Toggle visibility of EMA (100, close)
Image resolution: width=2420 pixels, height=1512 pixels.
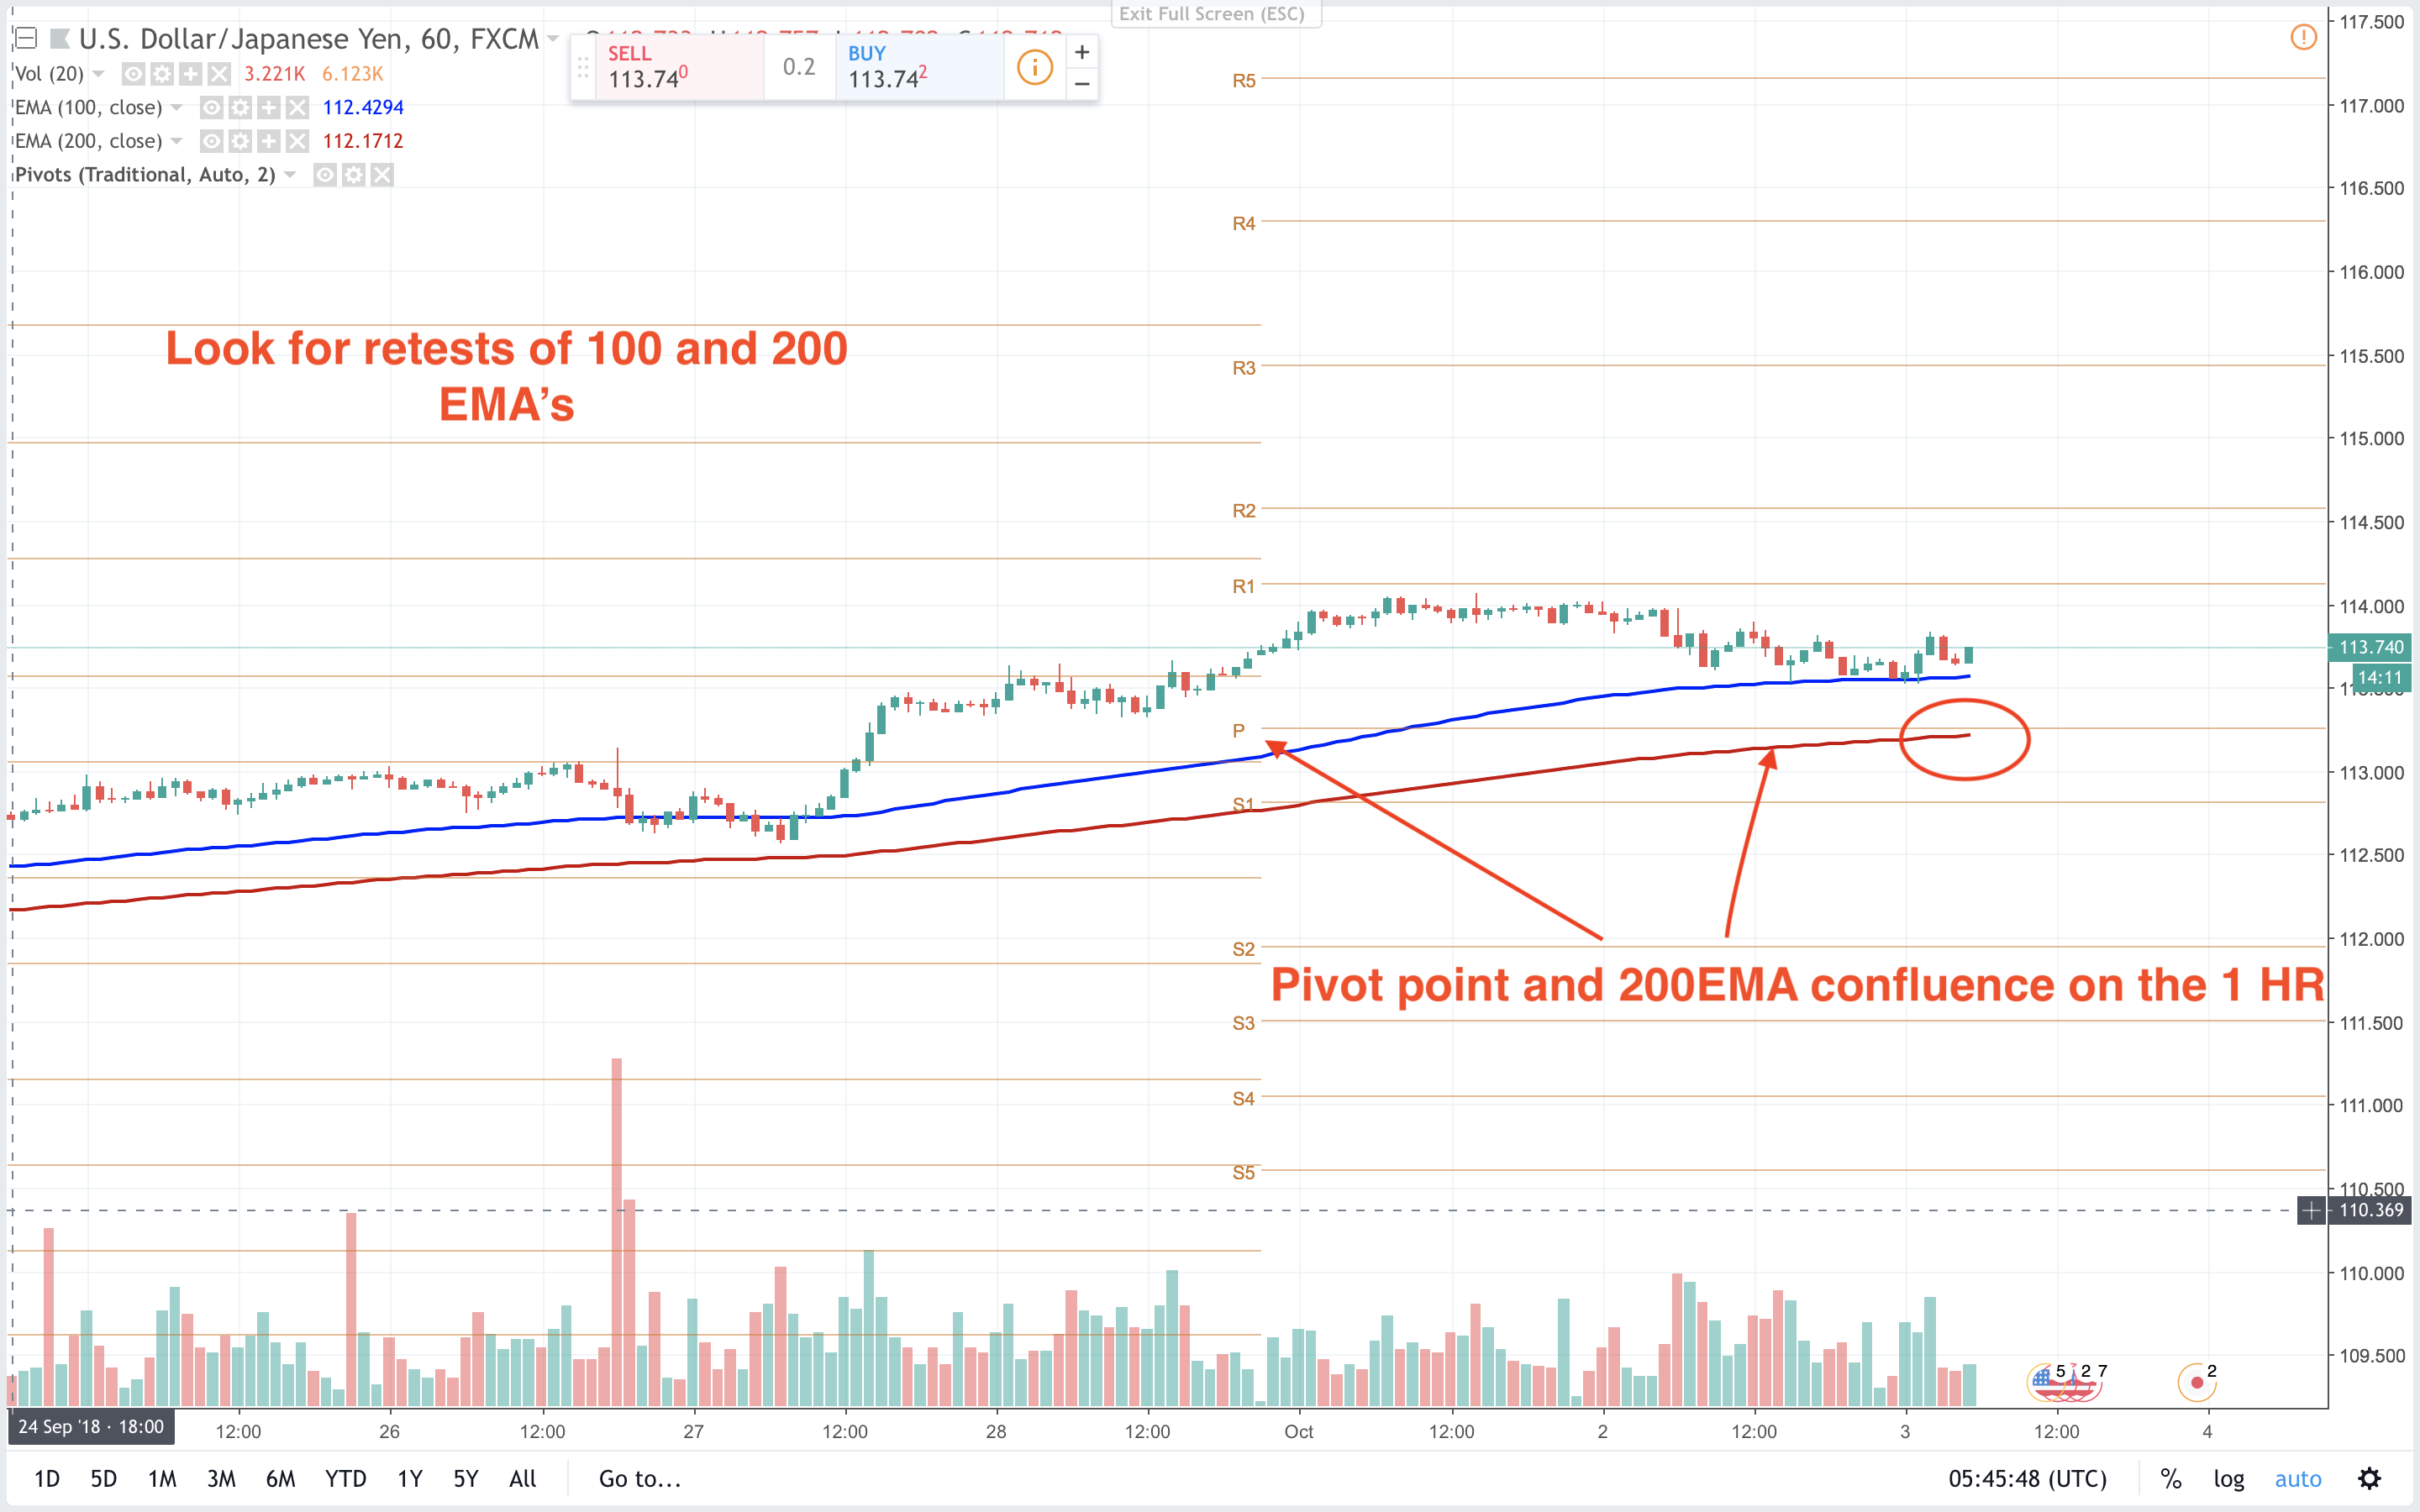coord(211,107)
